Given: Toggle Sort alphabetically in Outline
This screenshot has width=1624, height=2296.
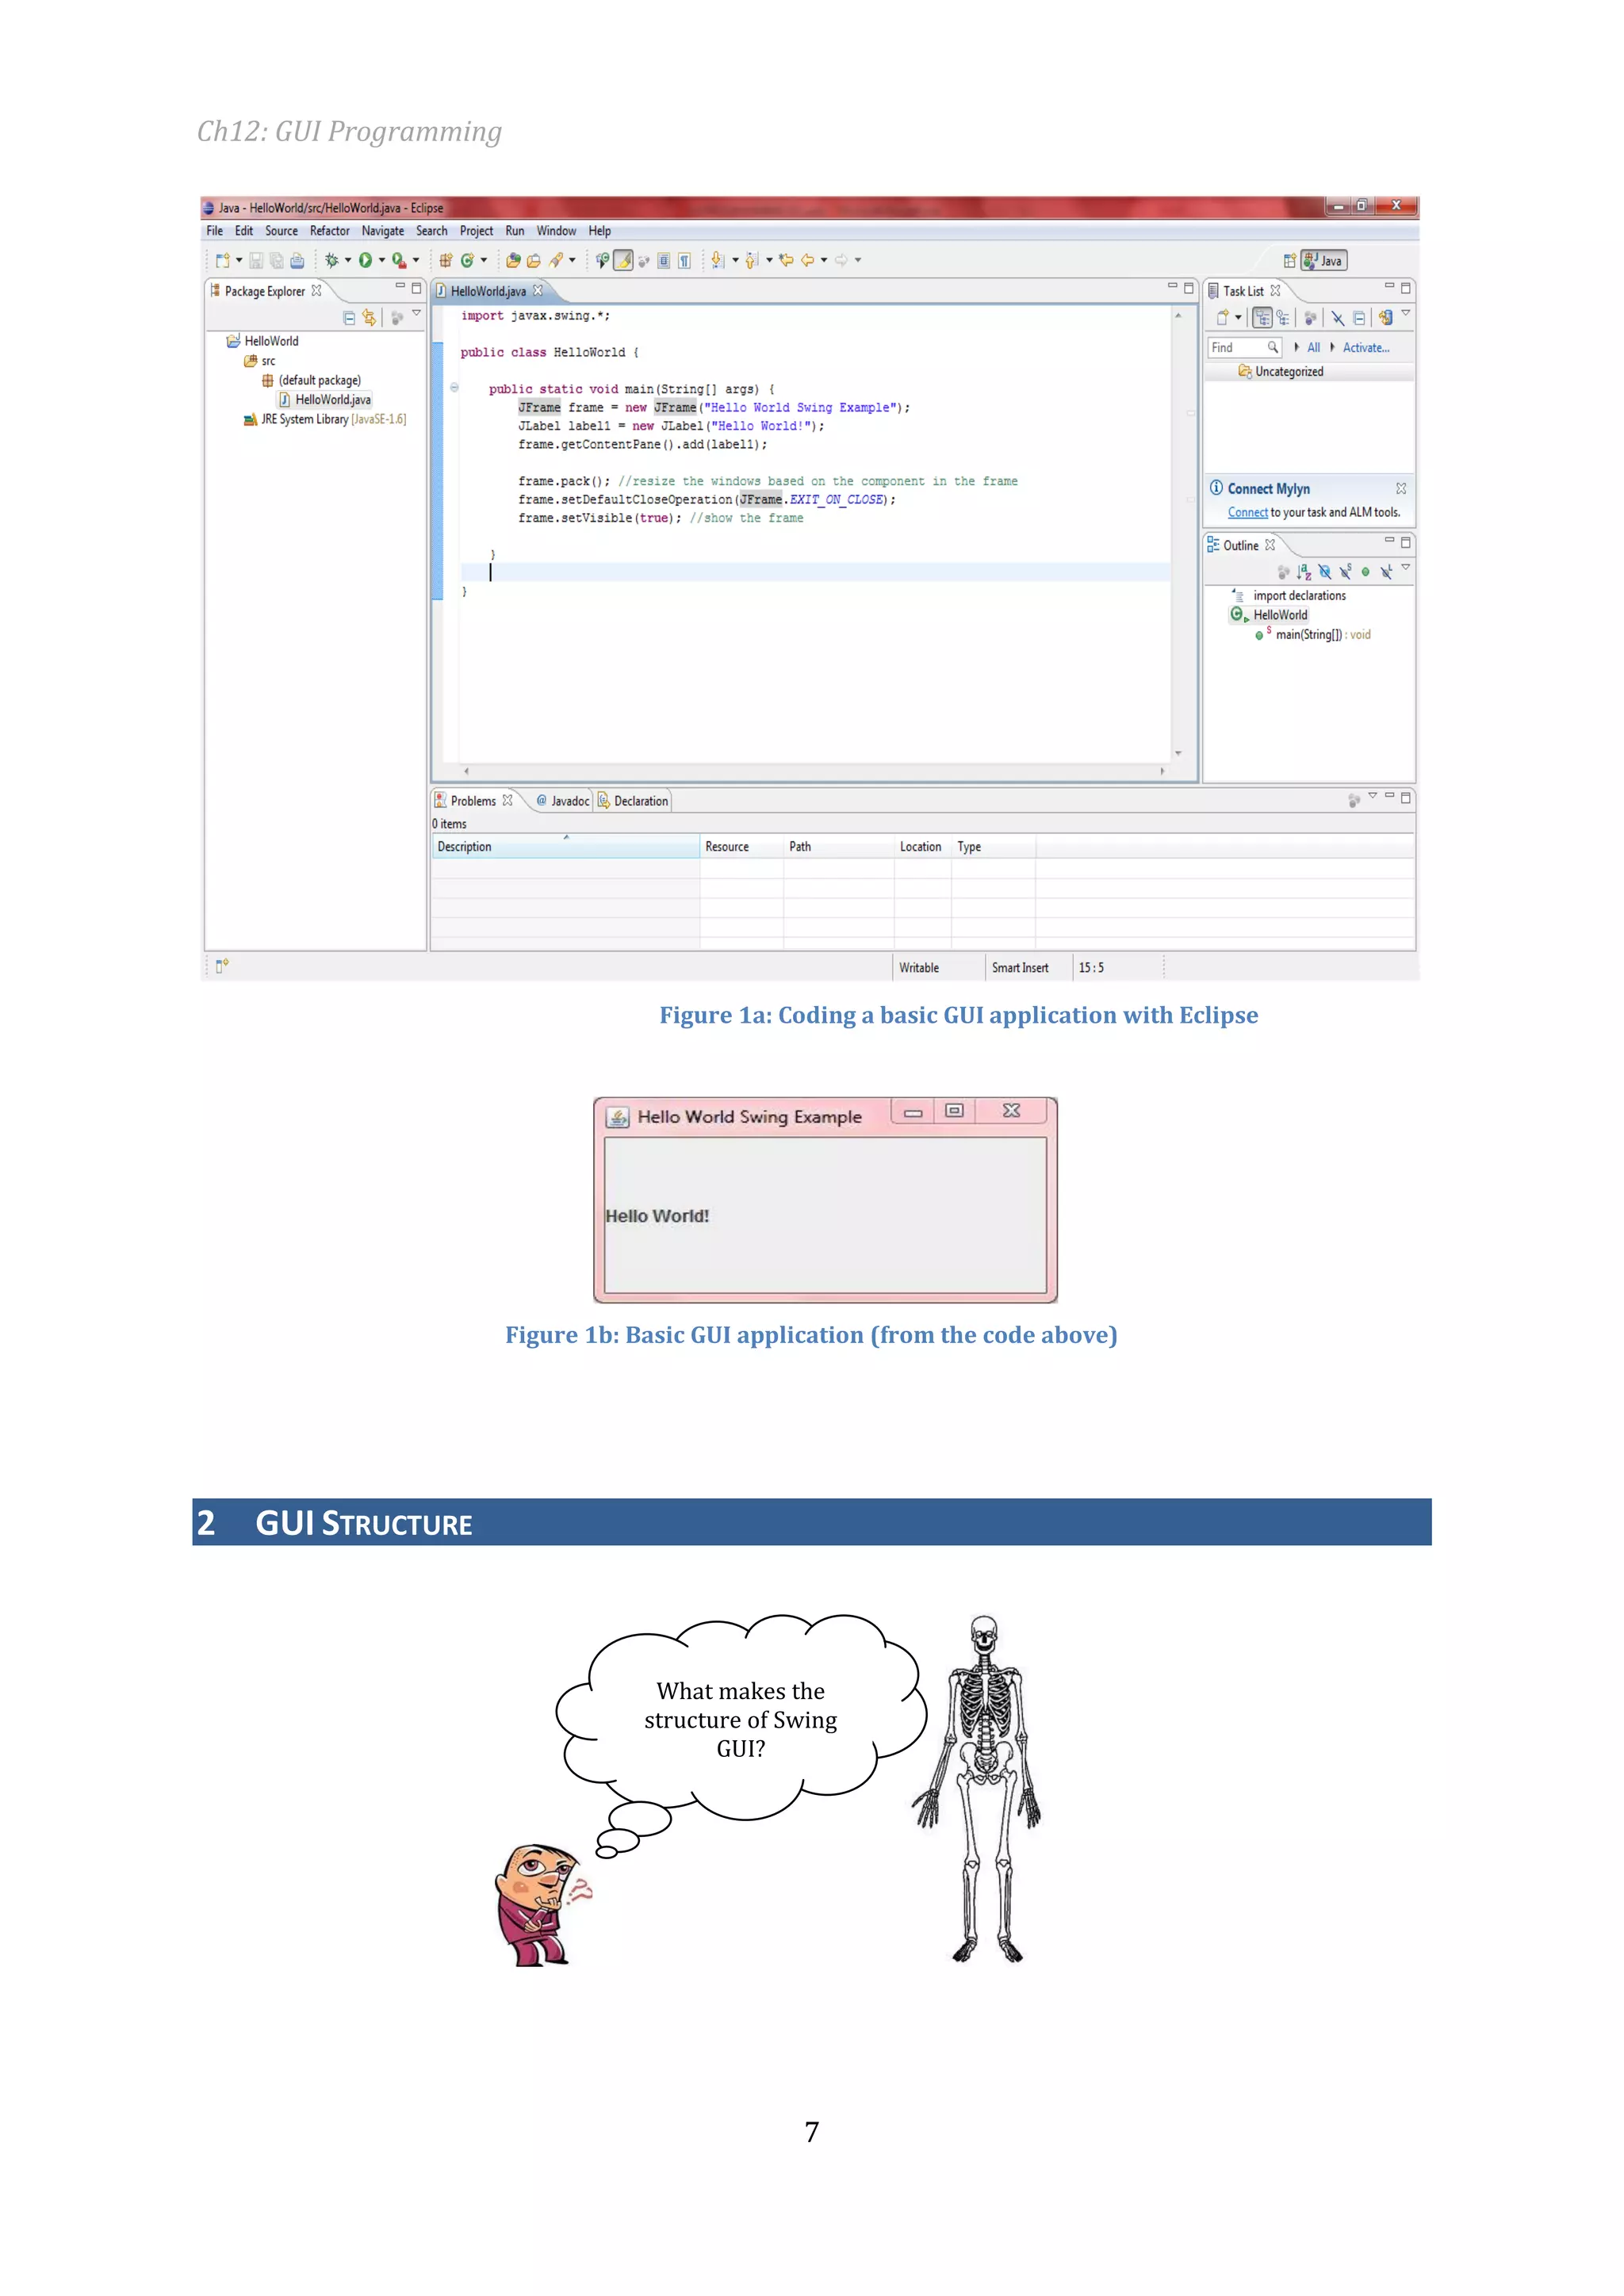Looking at the screenshot, I should (1304, 572).
